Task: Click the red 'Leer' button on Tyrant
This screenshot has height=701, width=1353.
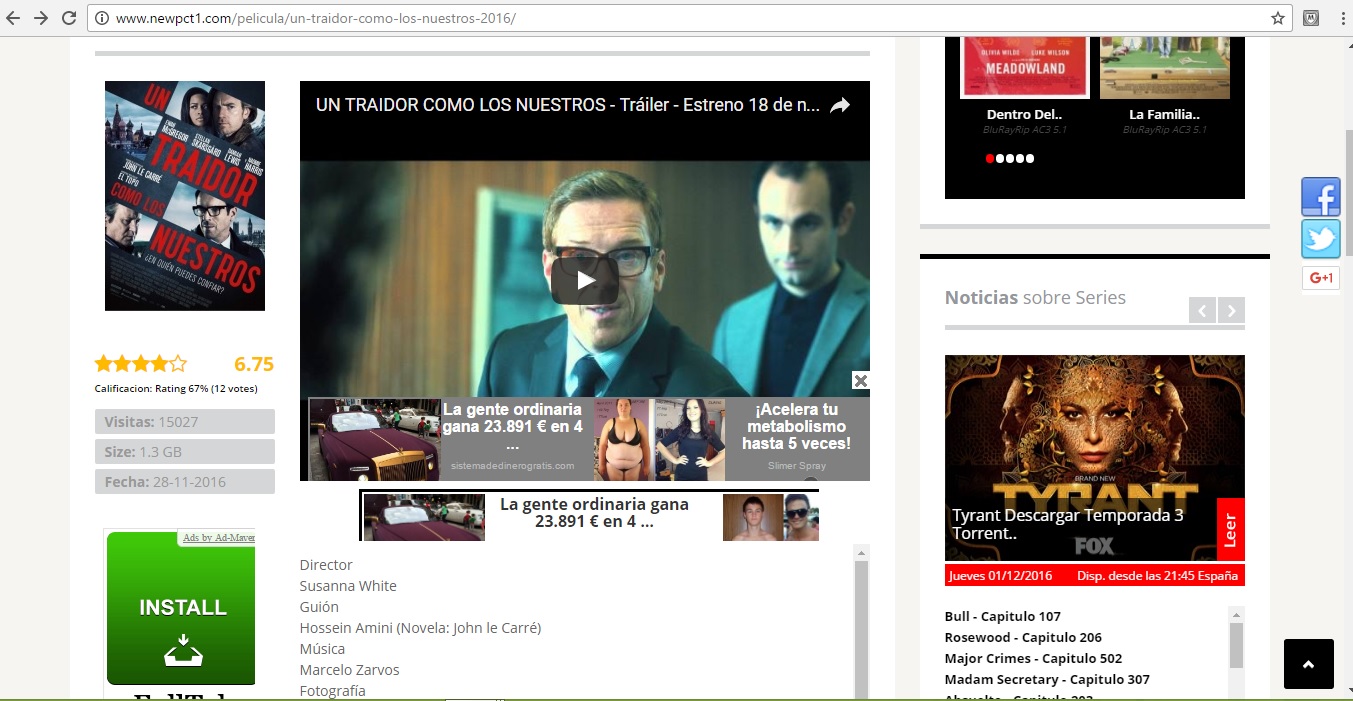Action: pos(1231,529)
